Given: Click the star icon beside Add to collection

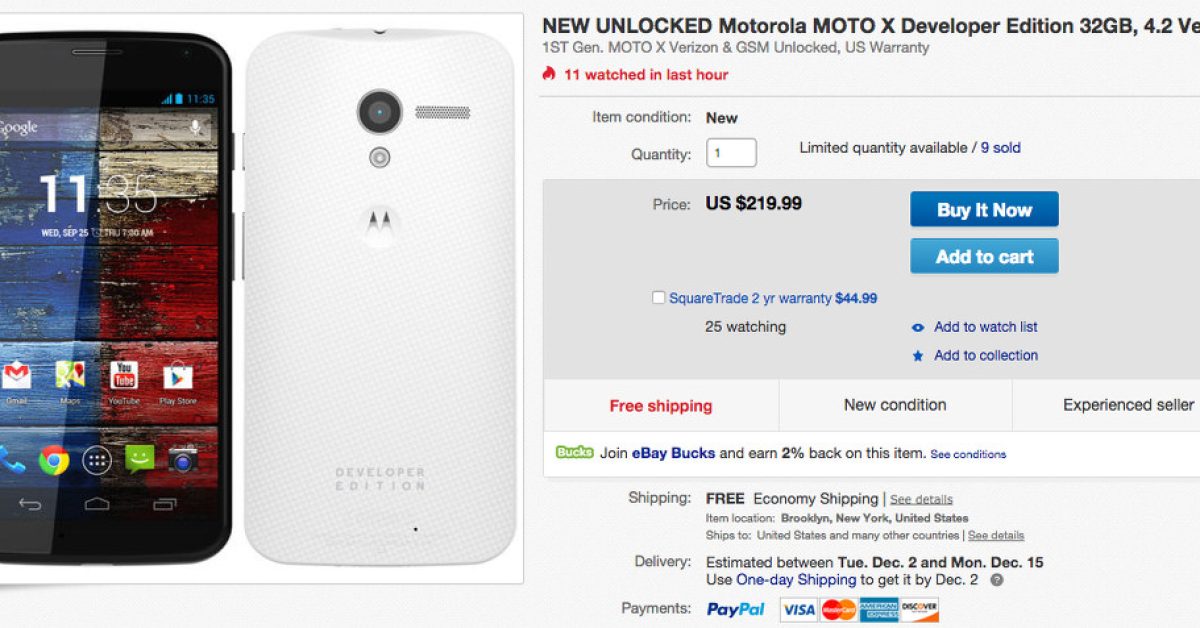Looking at the screenshot, I should pos(918,356).
